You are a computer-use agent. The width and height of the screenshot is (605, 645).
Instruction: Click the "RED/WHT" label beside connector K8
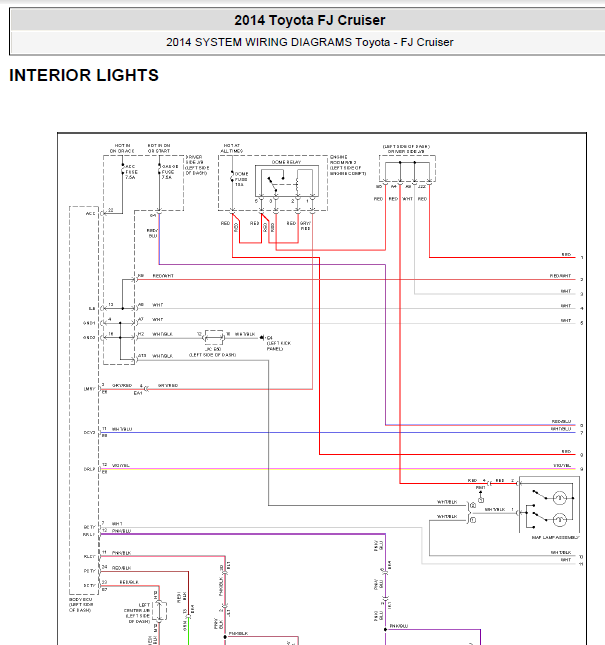pos(163,276)
